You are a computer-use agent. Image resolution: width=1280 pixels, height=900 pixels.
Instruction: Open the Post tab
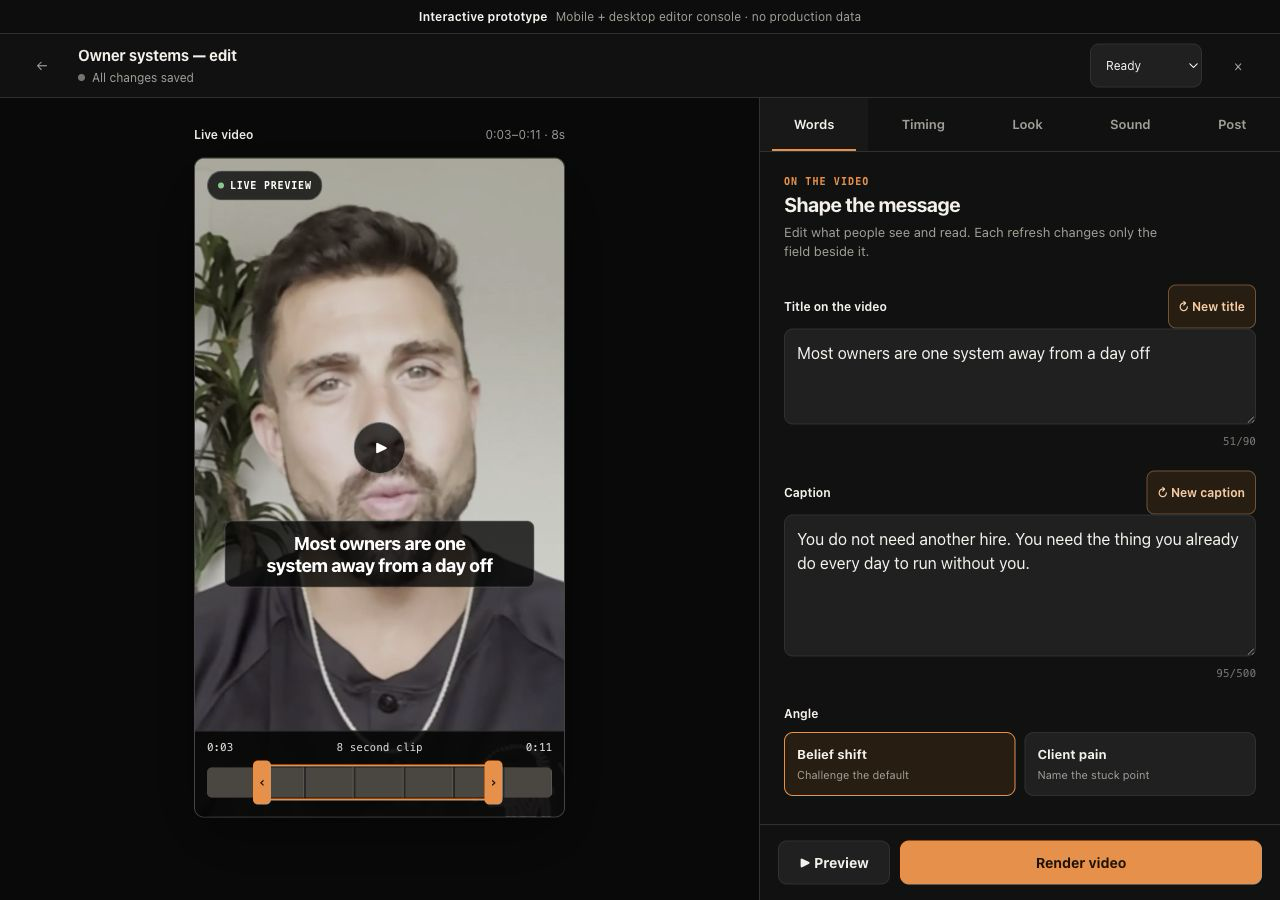pyautogui.click(x=1232, y=125)
